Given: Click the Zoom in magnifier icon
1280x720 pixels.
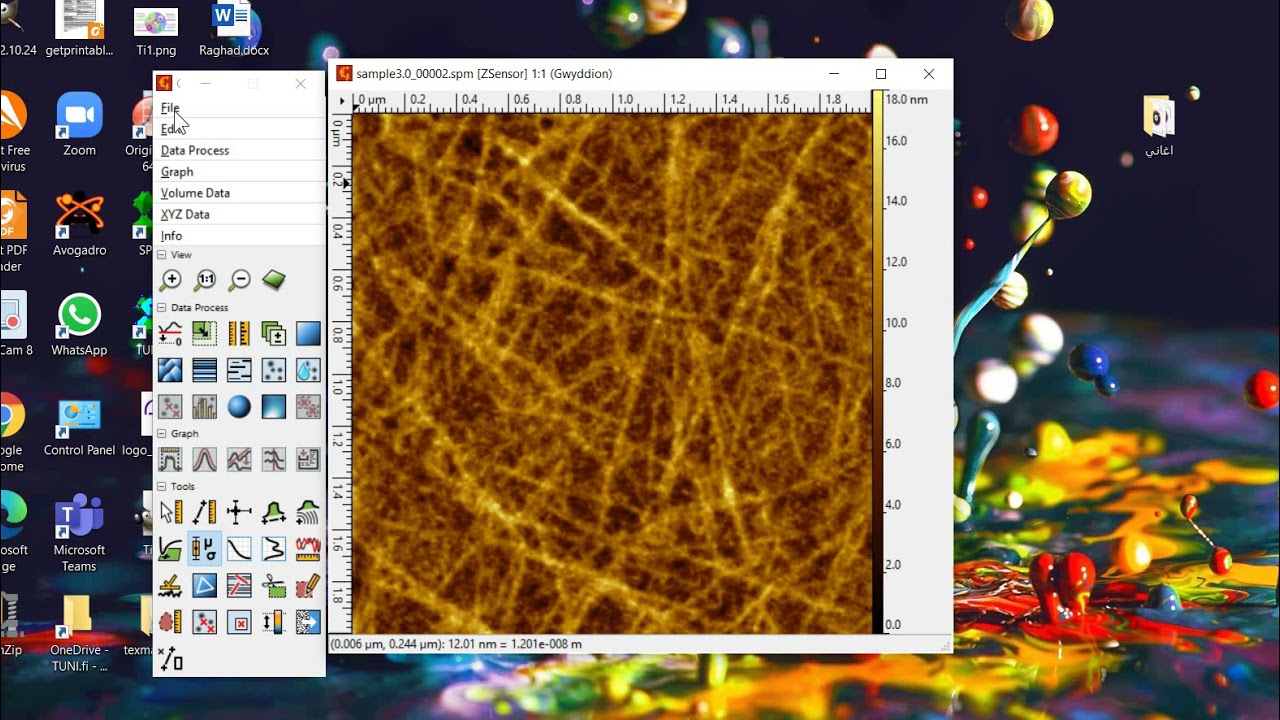Looking at the screenshot, I should pyautogui.click(x=171, y=281).
